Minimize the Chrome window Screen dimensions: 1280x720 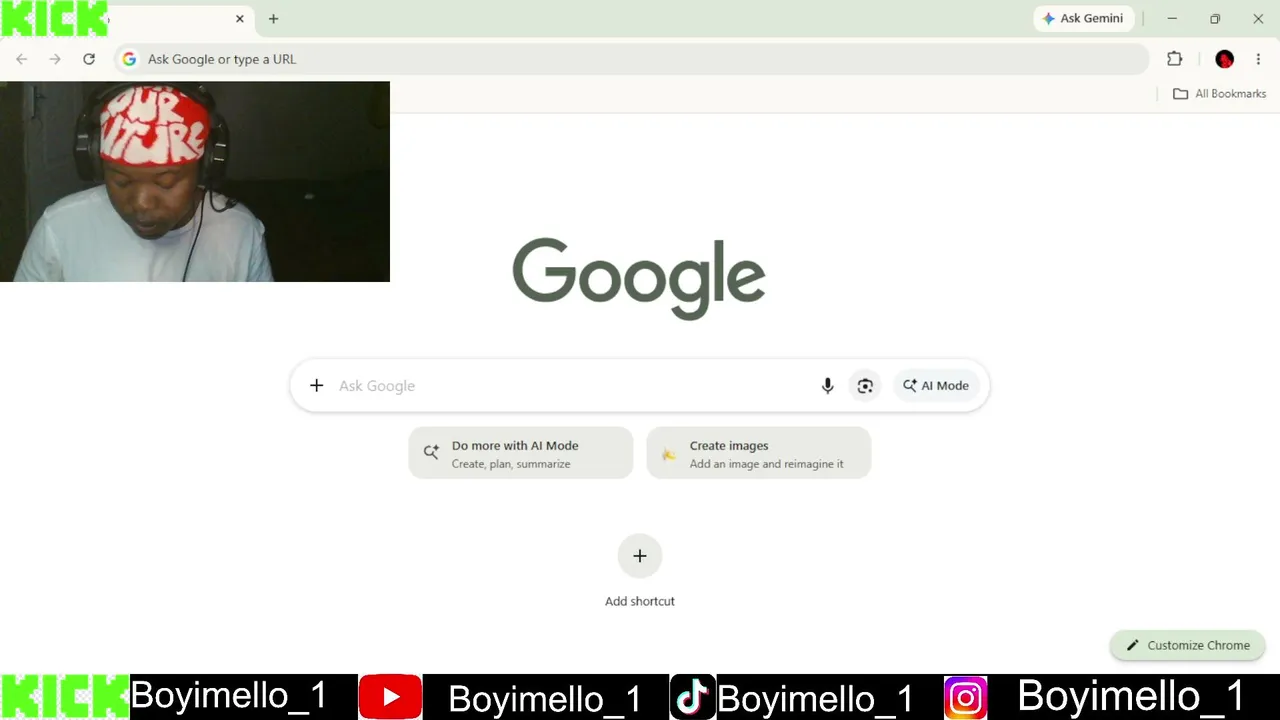click(1172, 19)
